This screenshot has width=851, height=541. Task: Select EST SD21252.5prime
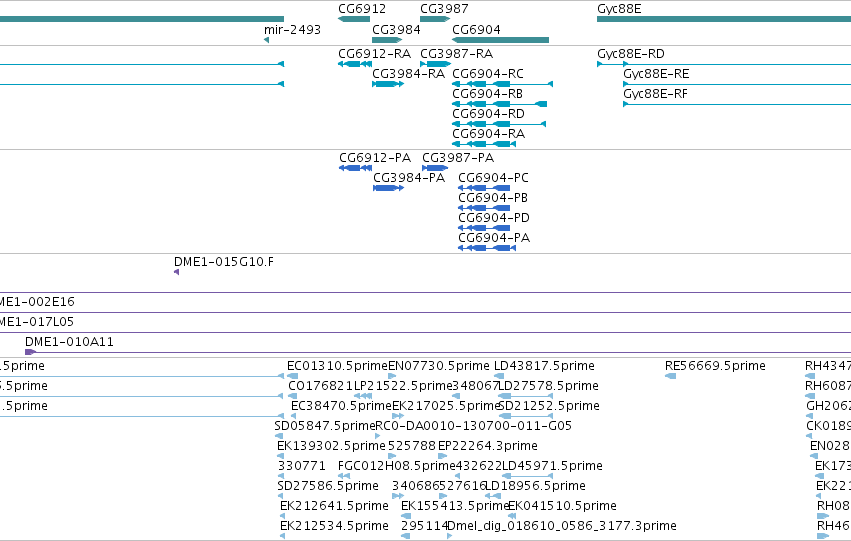[549, 406]
